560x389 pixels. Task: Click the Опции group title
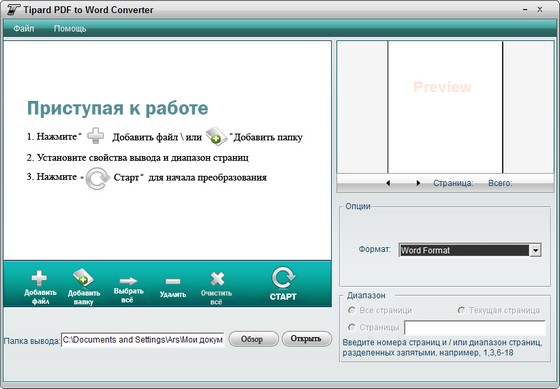(x=358, y=206)
